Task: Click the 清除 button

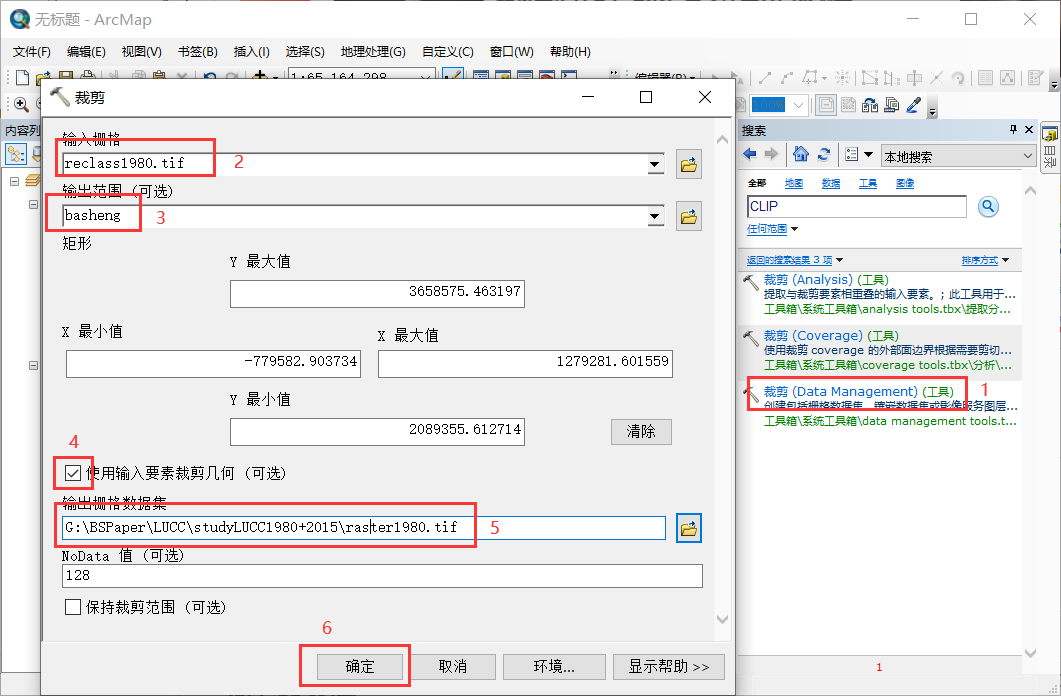Action: pyautogui.click(x=641, y=432)
